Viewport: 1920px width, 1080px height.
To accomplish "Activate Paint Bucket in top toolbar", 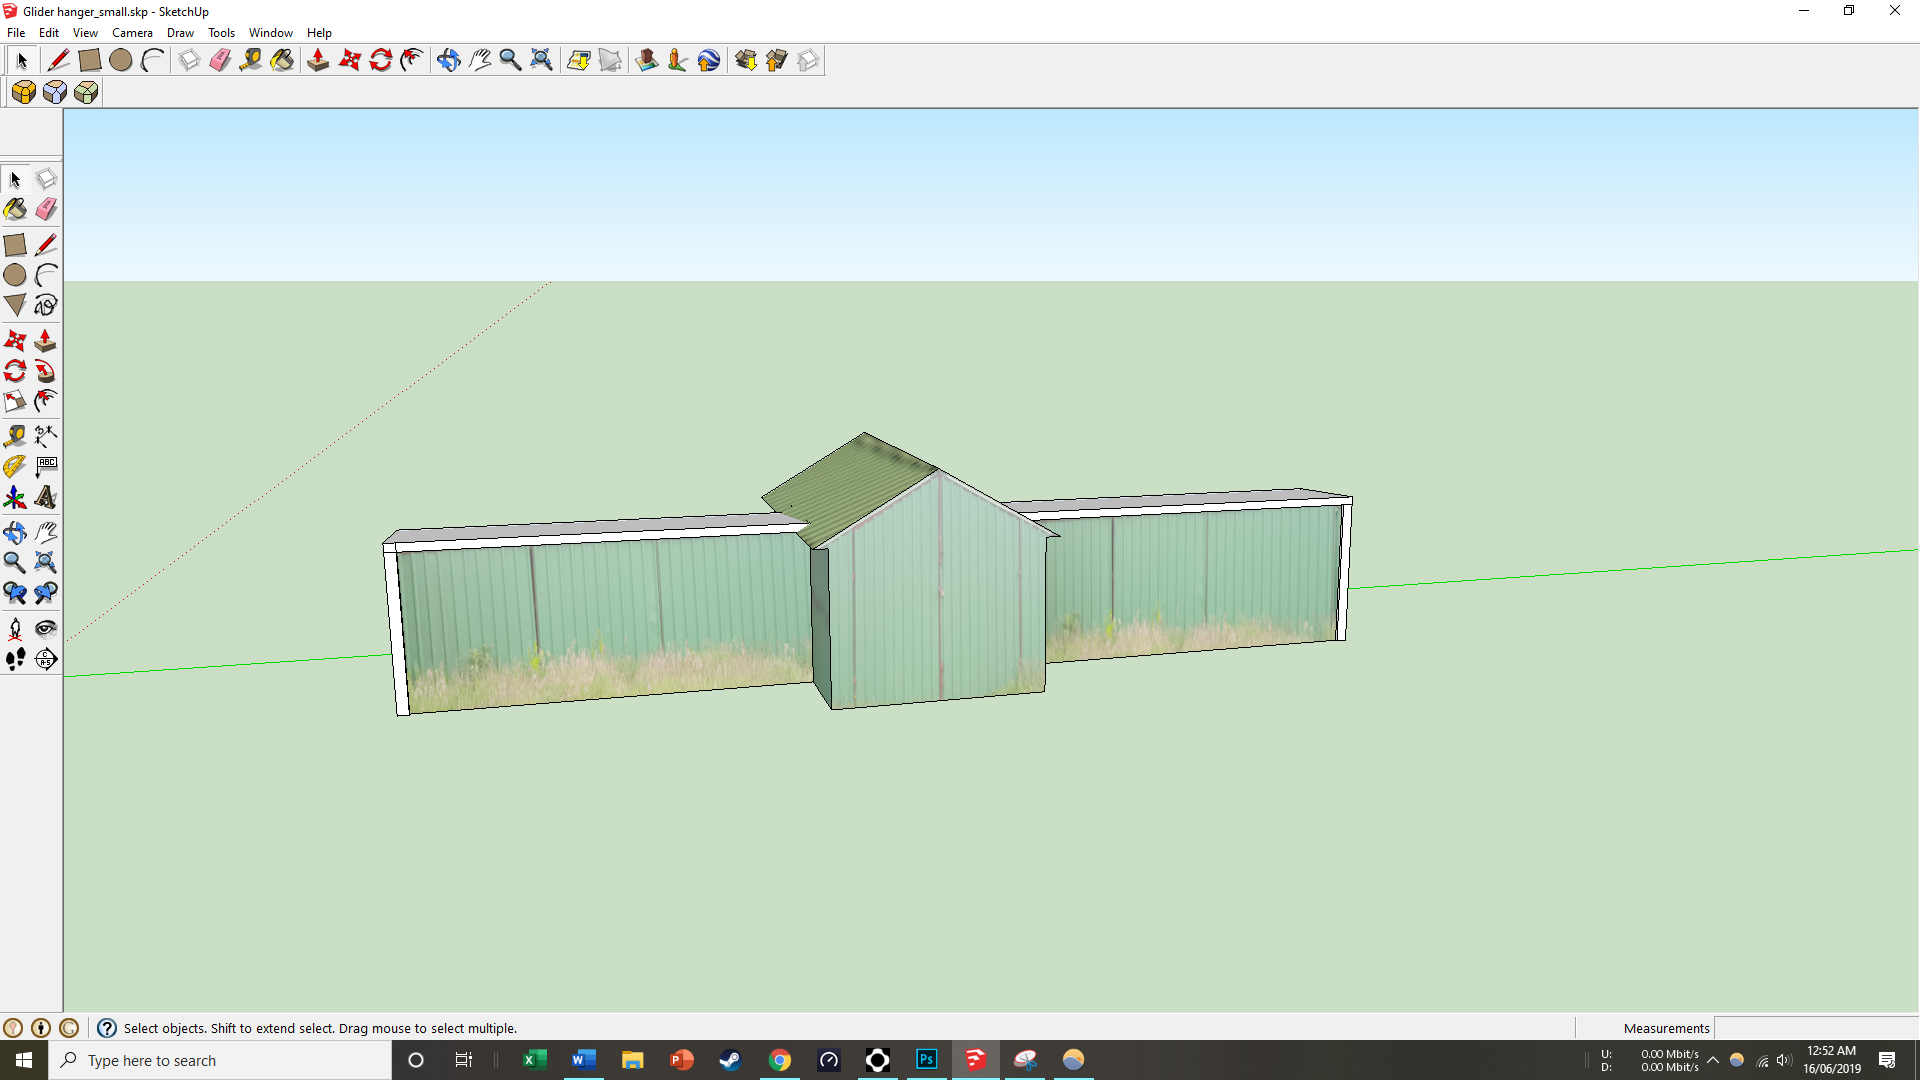I will point(282,61).
